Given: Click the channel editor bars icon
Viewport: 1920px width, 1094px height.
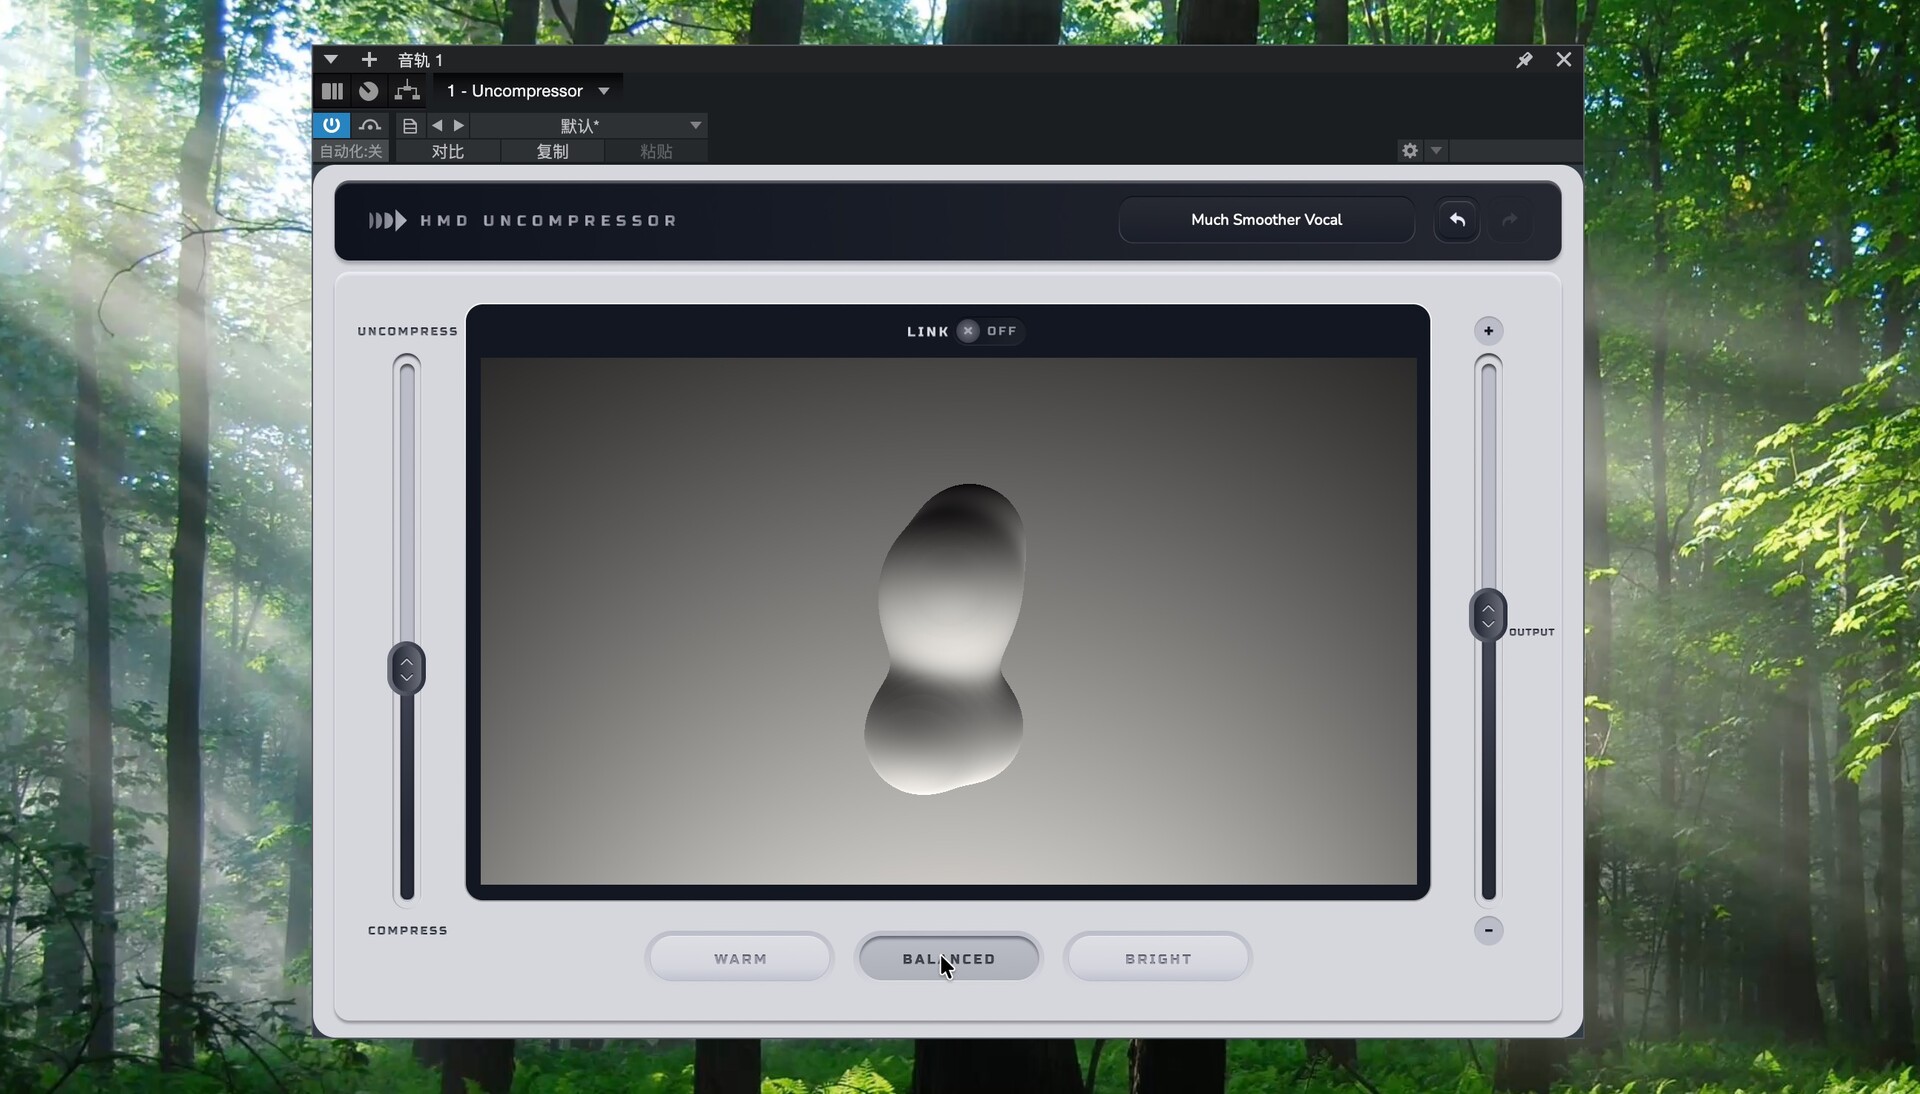Looking at the screenshot, I should coord(332,91).
